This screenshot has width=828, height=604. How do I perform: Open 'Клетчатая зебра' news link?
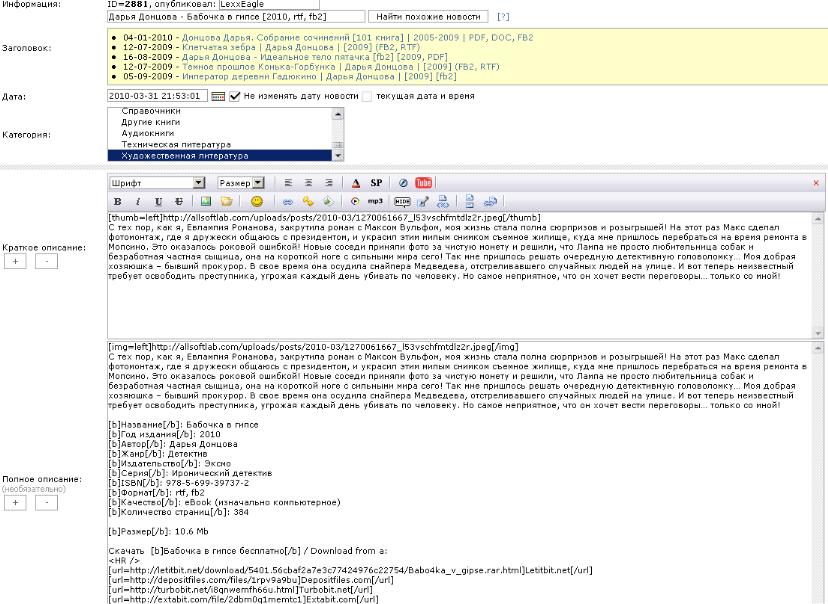pyautogui.click(x=300, y=47)
